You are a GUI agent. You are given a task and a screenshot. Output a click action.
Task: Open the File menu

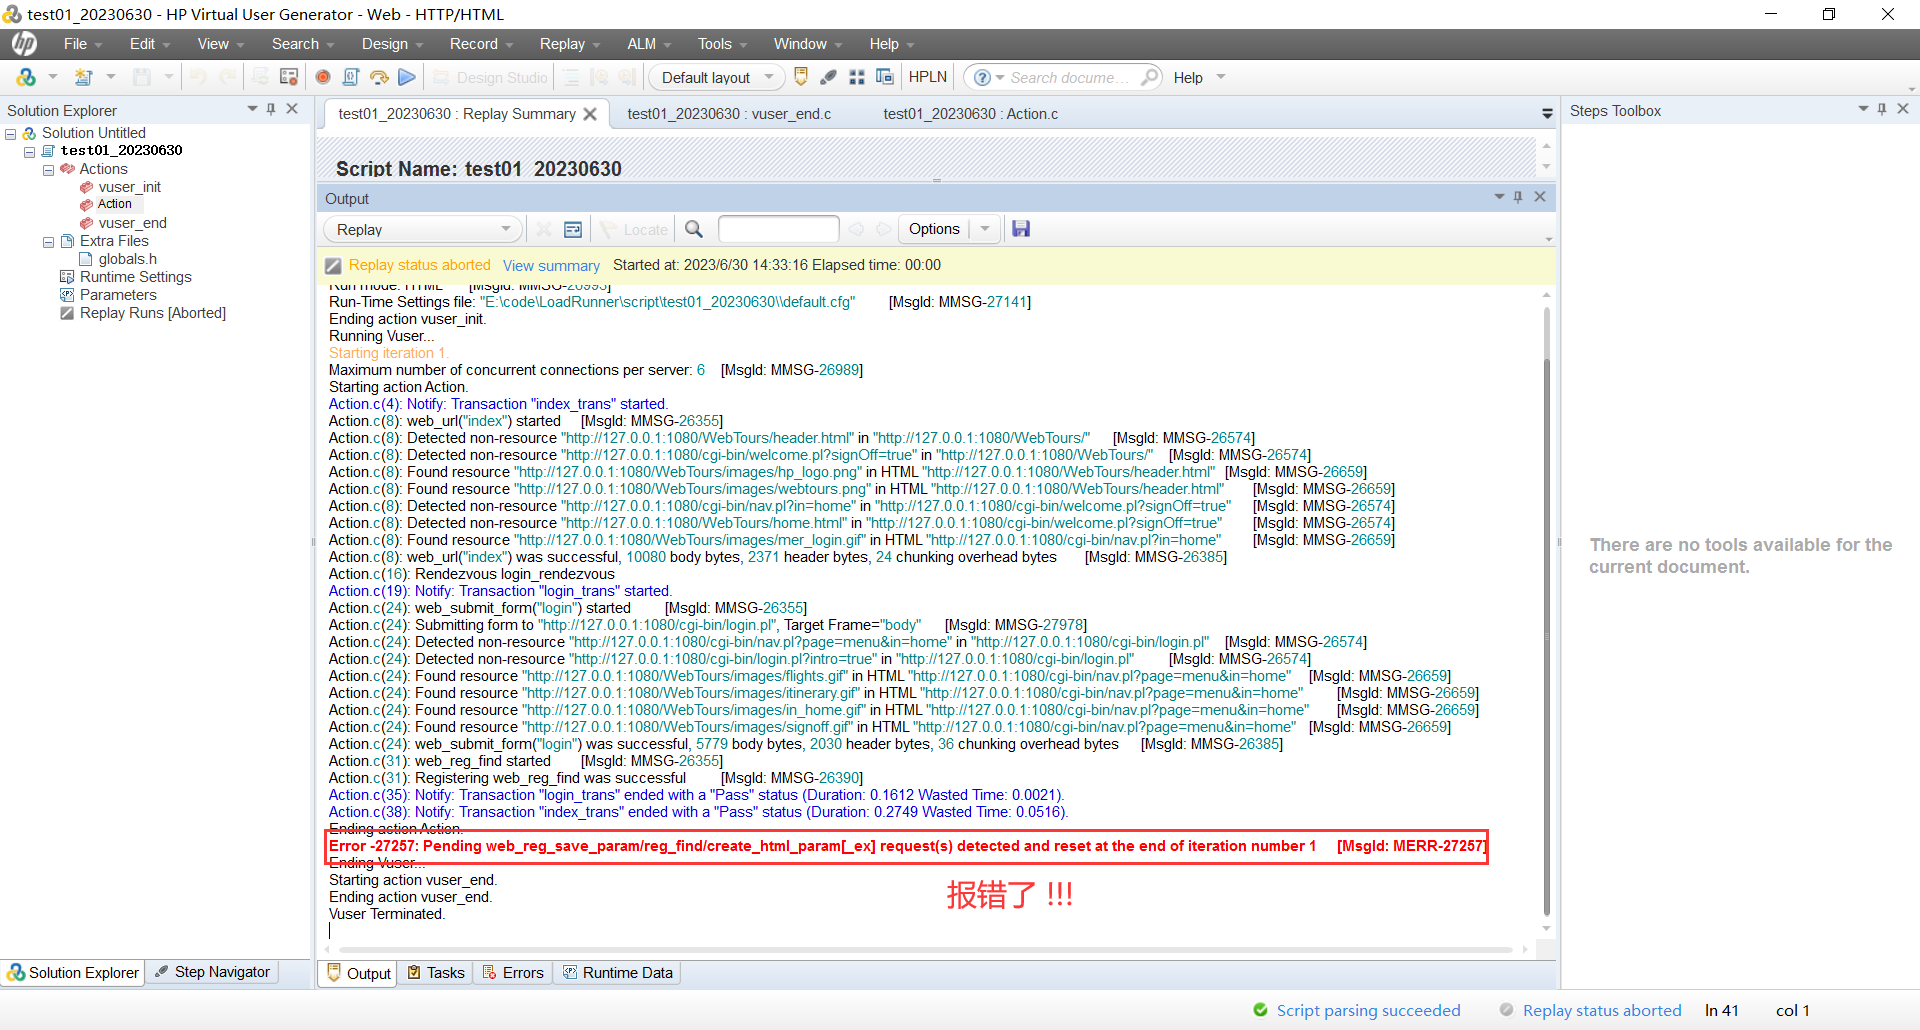click(x=83, y=44)
